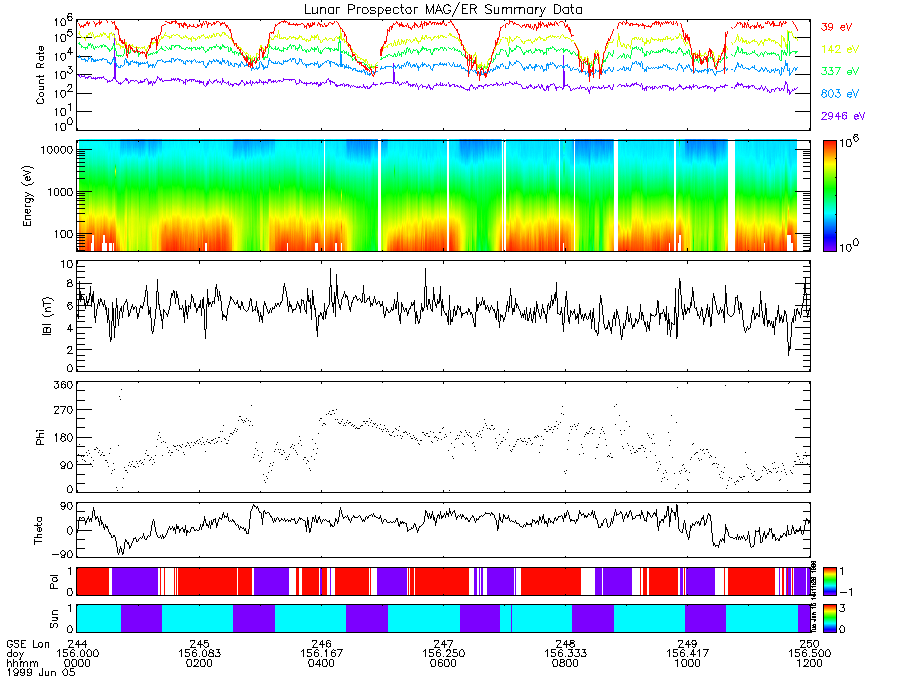This screenshot has width=900, height=700.
Task: Click time label '0000'
Action: pos(77,663)
